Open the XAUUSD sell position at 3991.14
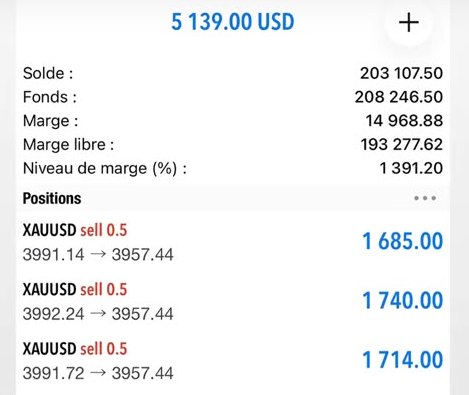469x395 pixels. [x=233, y=242]
